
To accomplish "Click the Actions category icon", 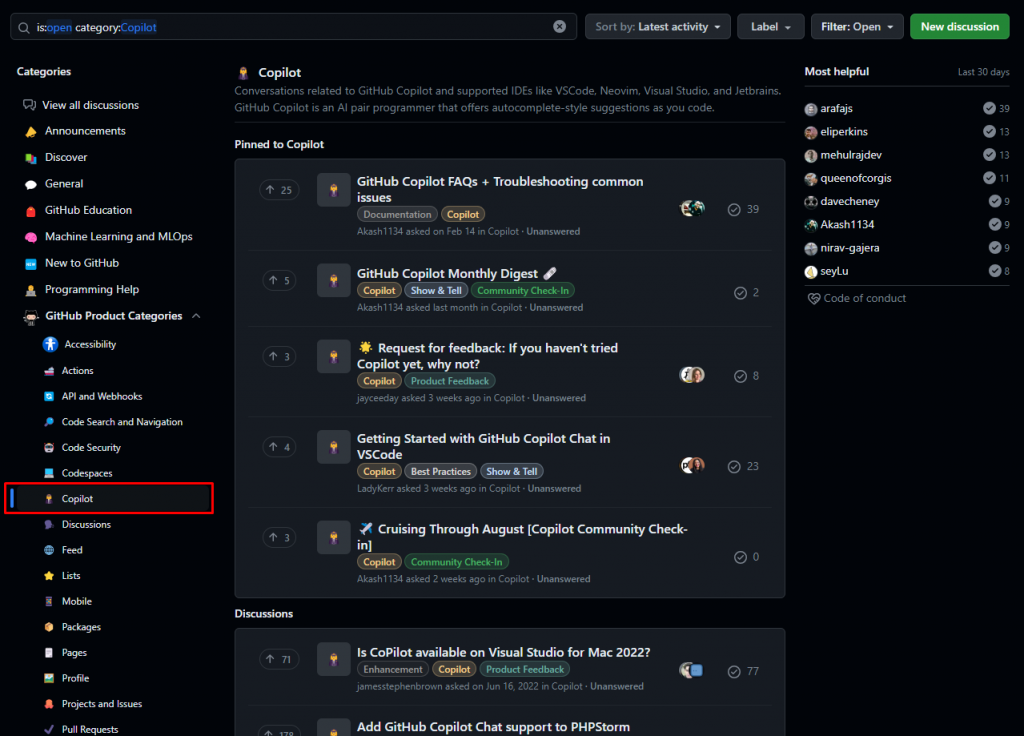I will point(49,371).
